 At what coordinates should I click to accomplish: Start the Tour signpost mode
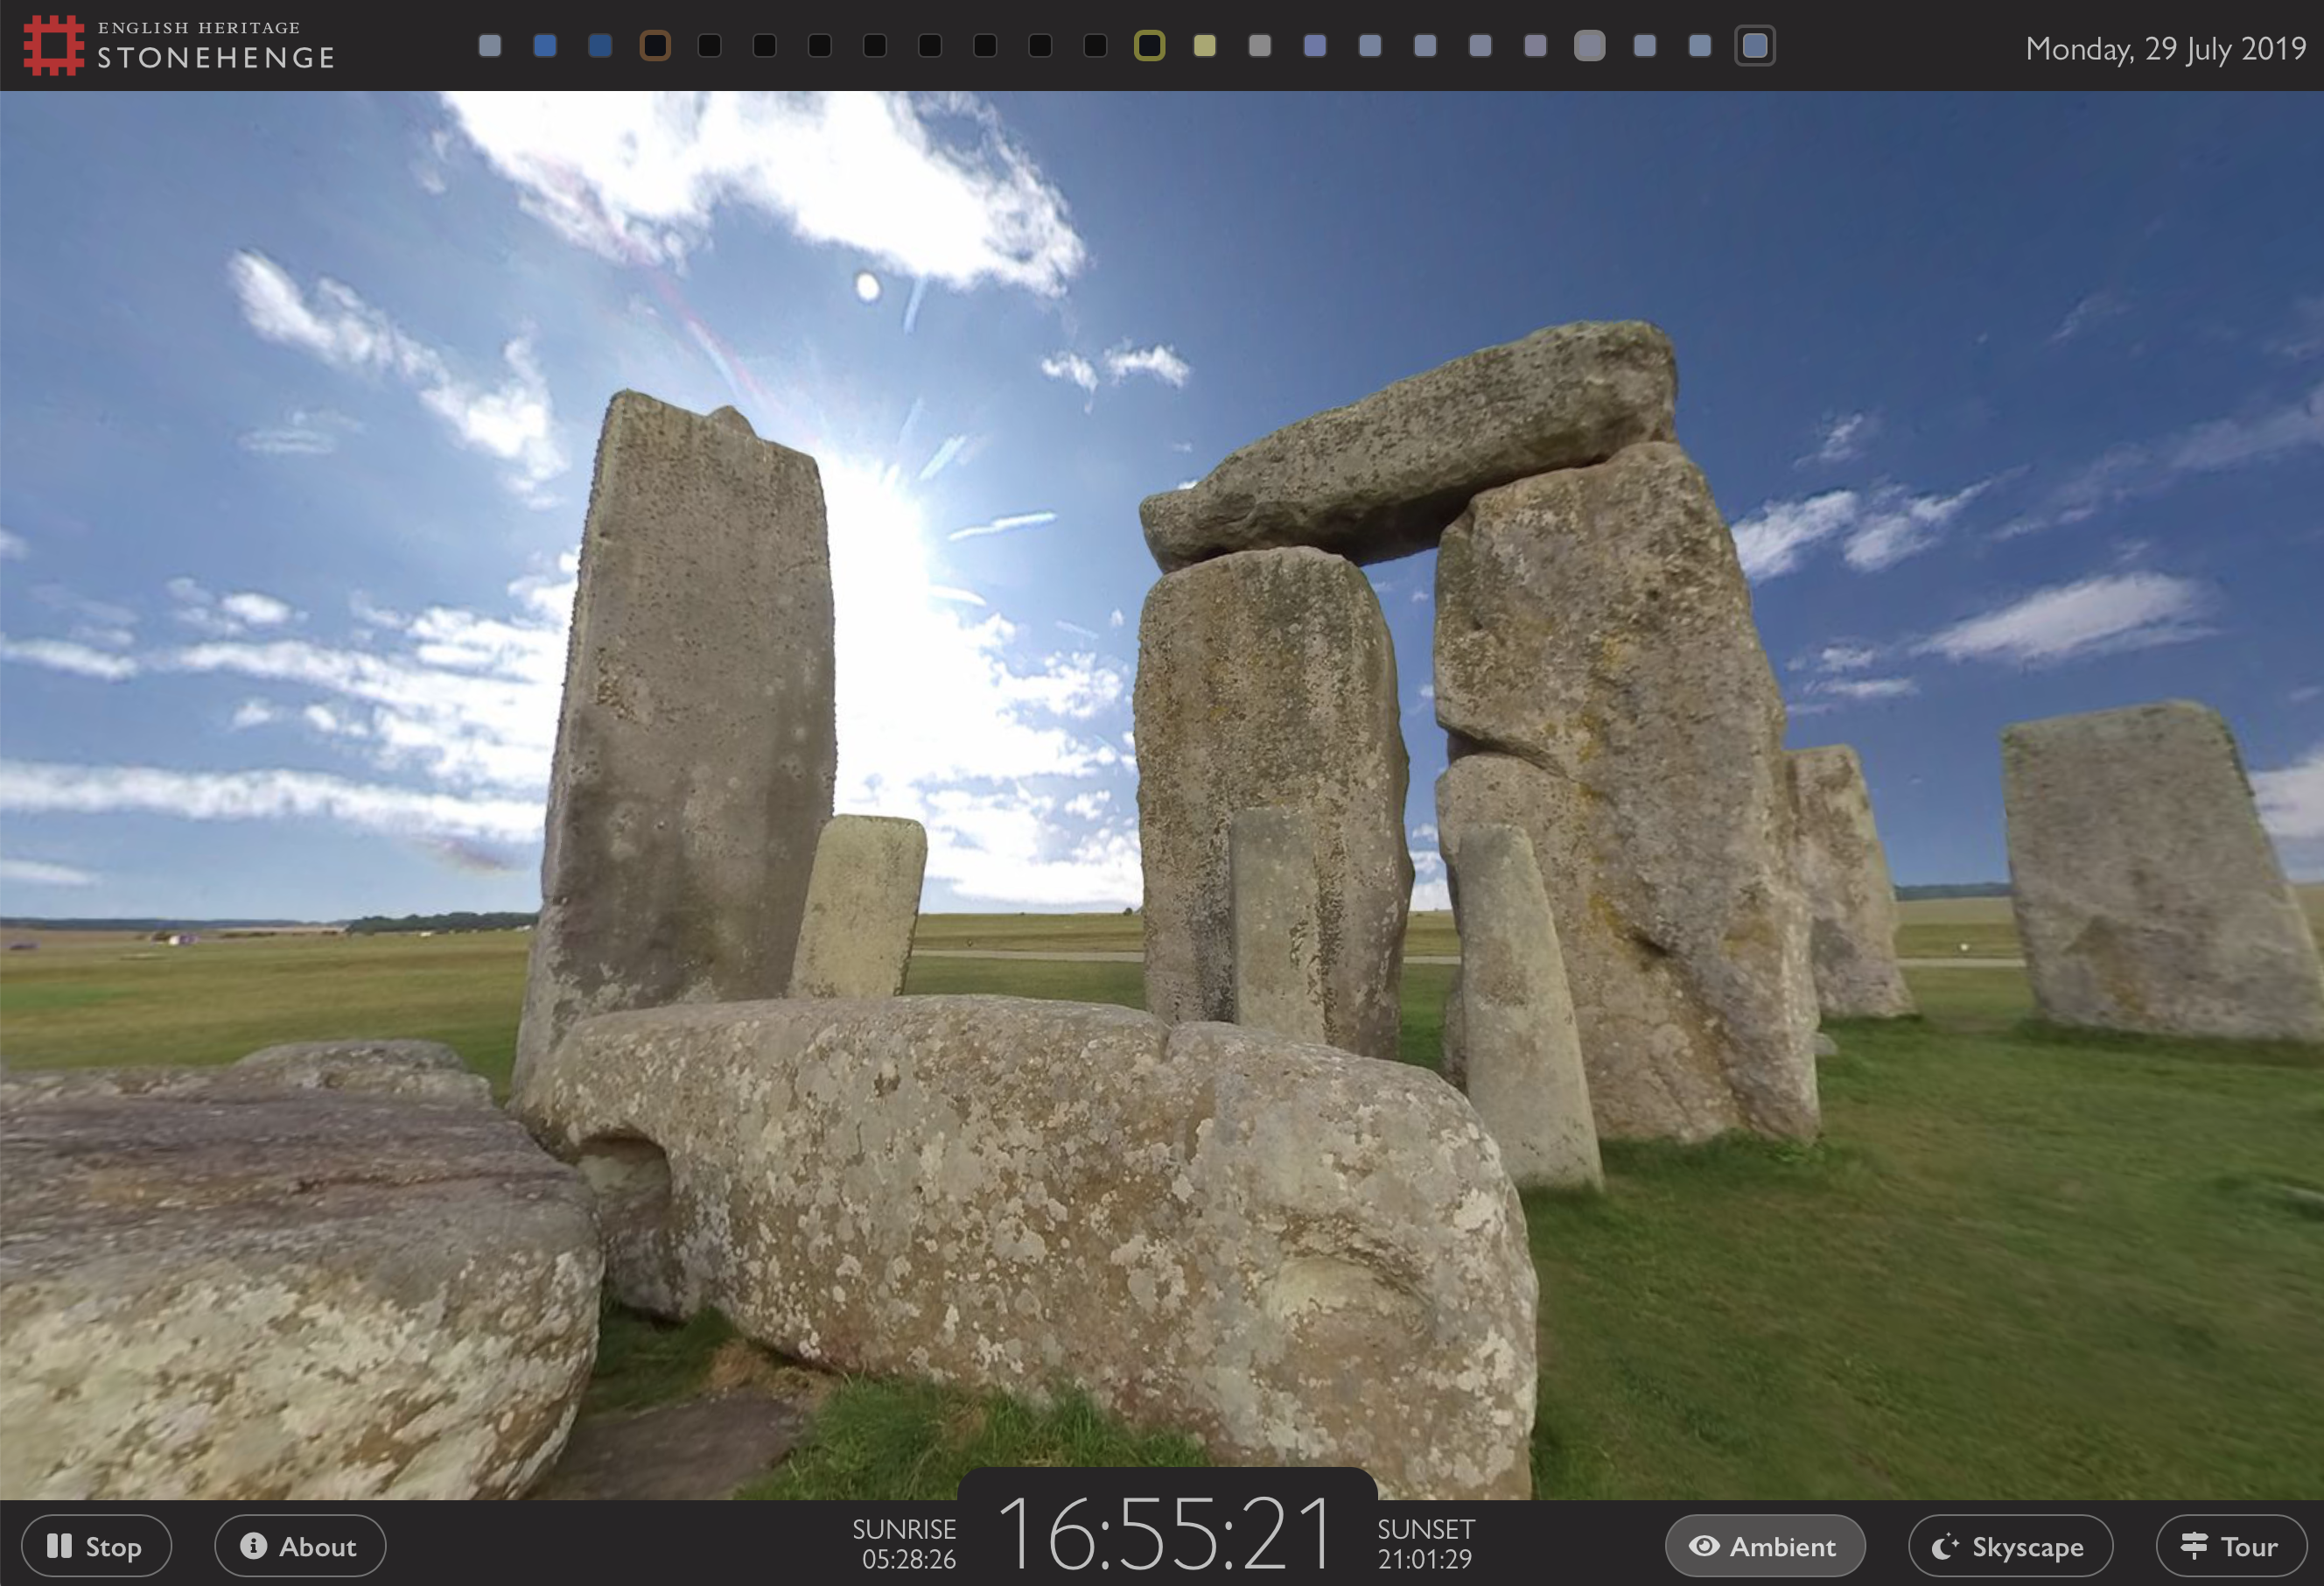(2231, 1546)
